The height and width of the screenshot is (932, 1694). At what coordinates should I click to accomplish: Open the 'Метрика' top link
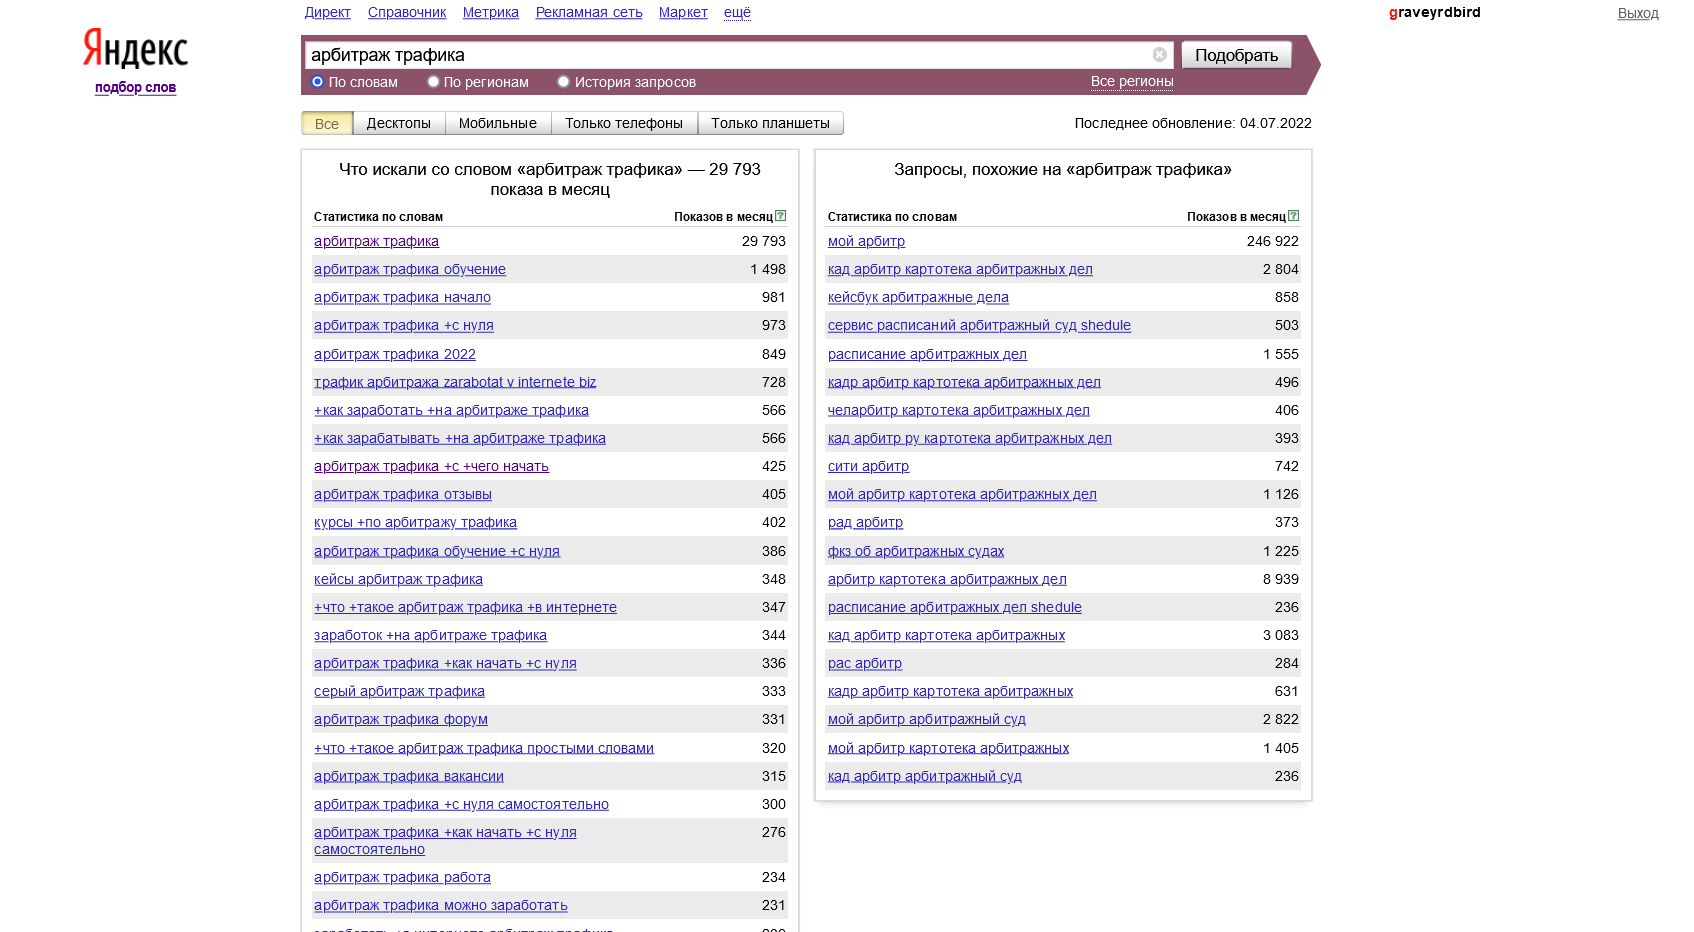491,12
